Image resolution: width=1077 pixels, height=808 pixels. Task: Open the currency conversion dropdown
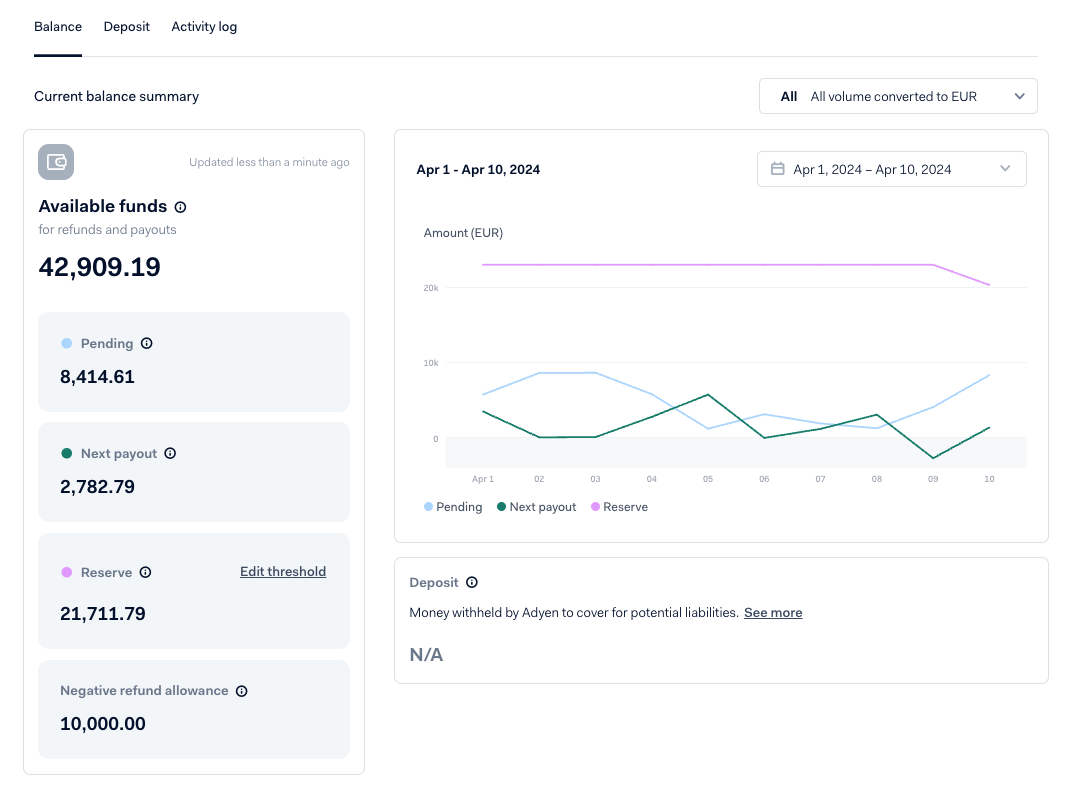[897, 97]
